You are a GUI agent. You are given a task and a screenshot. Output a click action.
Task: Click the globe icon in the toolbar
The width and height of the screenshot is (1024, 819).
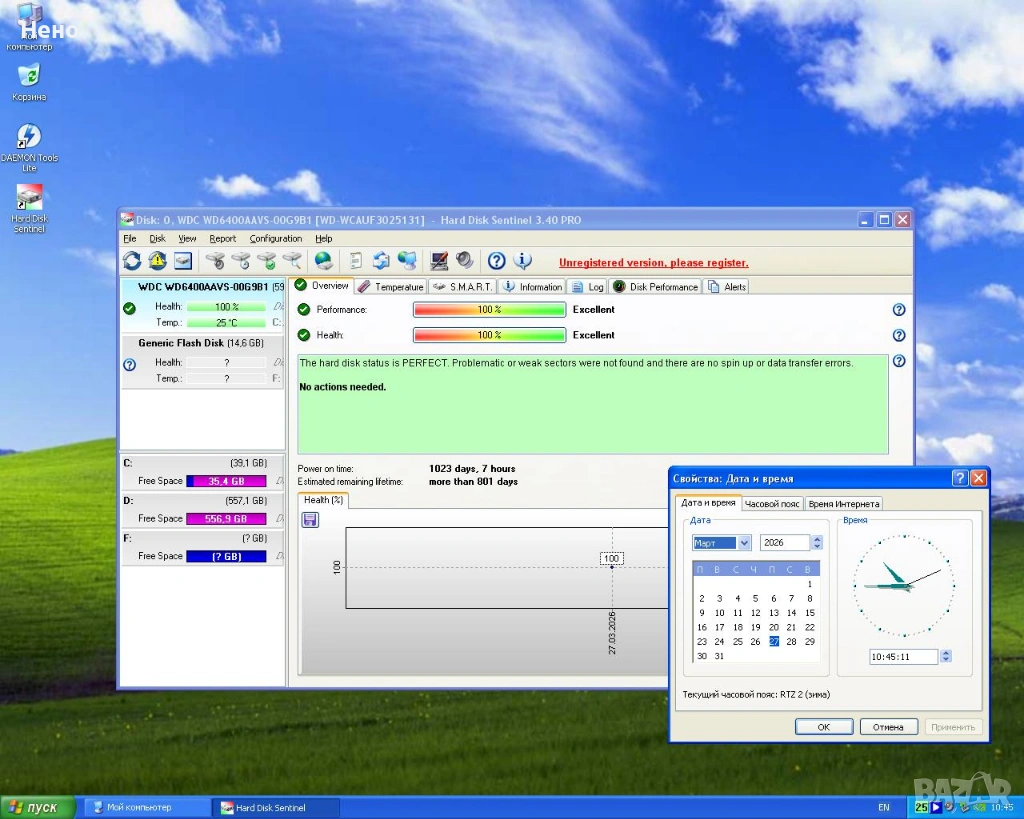(x=323, y=261)
